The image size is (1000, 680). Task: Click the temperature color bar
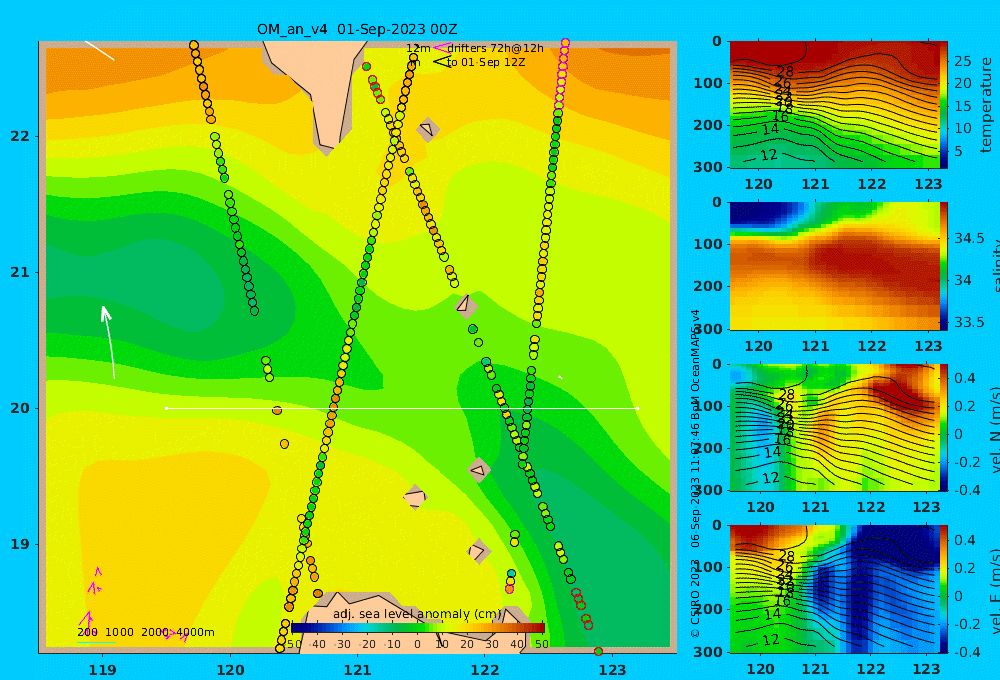[x=943, y=105]
